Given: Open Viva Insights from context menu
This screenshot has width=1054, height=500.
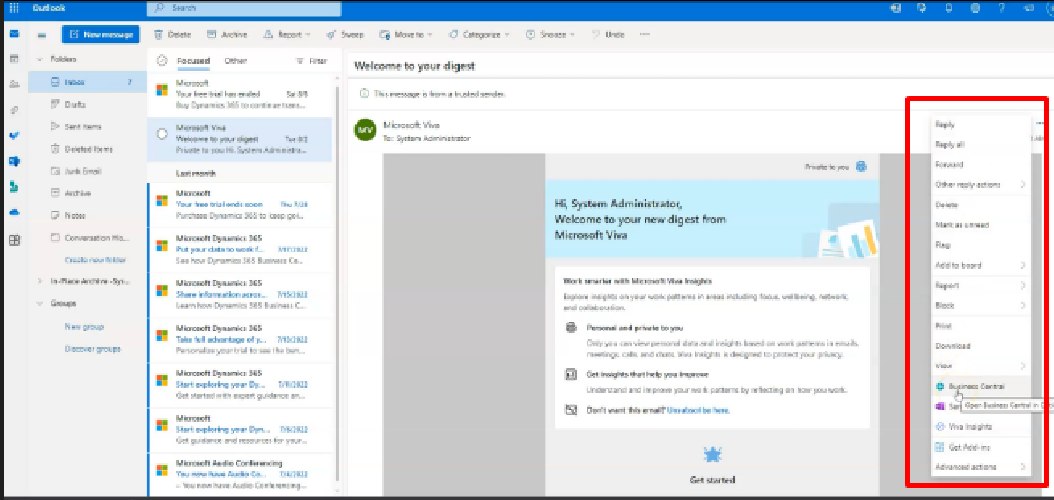Looking at the screenshot, I should click(x=964, y=426).
